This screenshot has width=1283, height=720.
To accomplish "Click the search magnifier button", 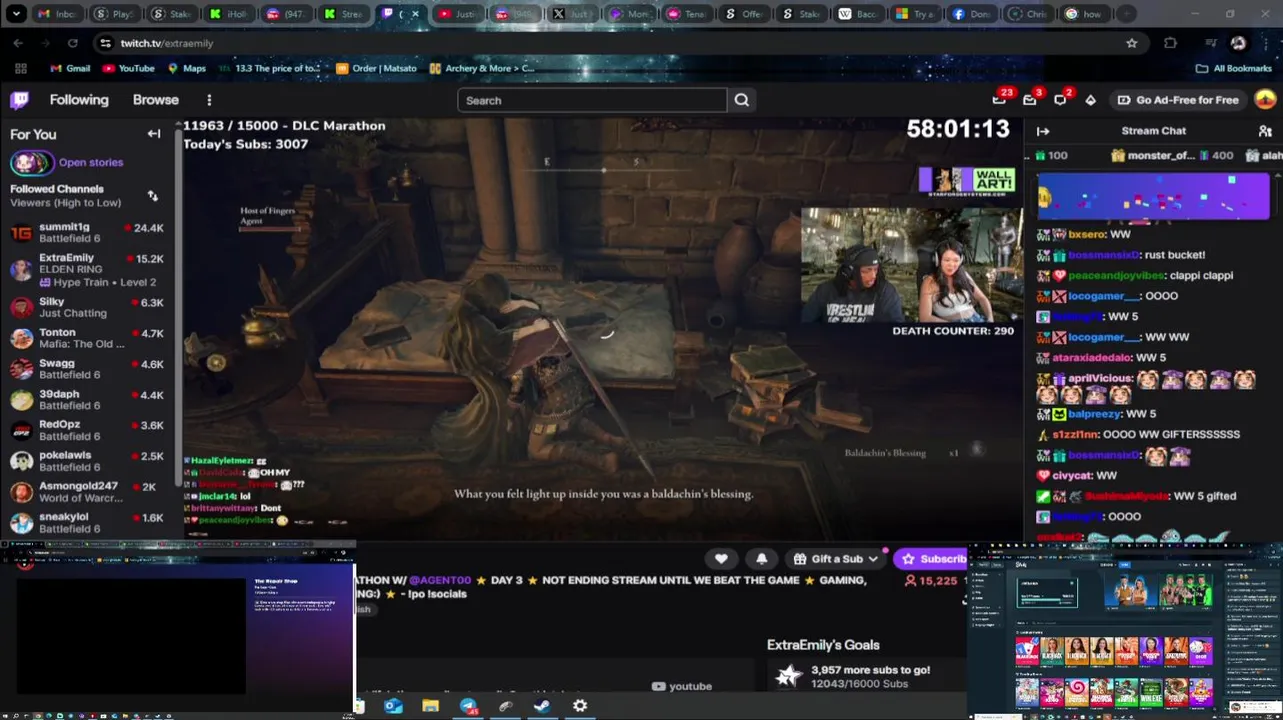I will click(x=741, y=100).
